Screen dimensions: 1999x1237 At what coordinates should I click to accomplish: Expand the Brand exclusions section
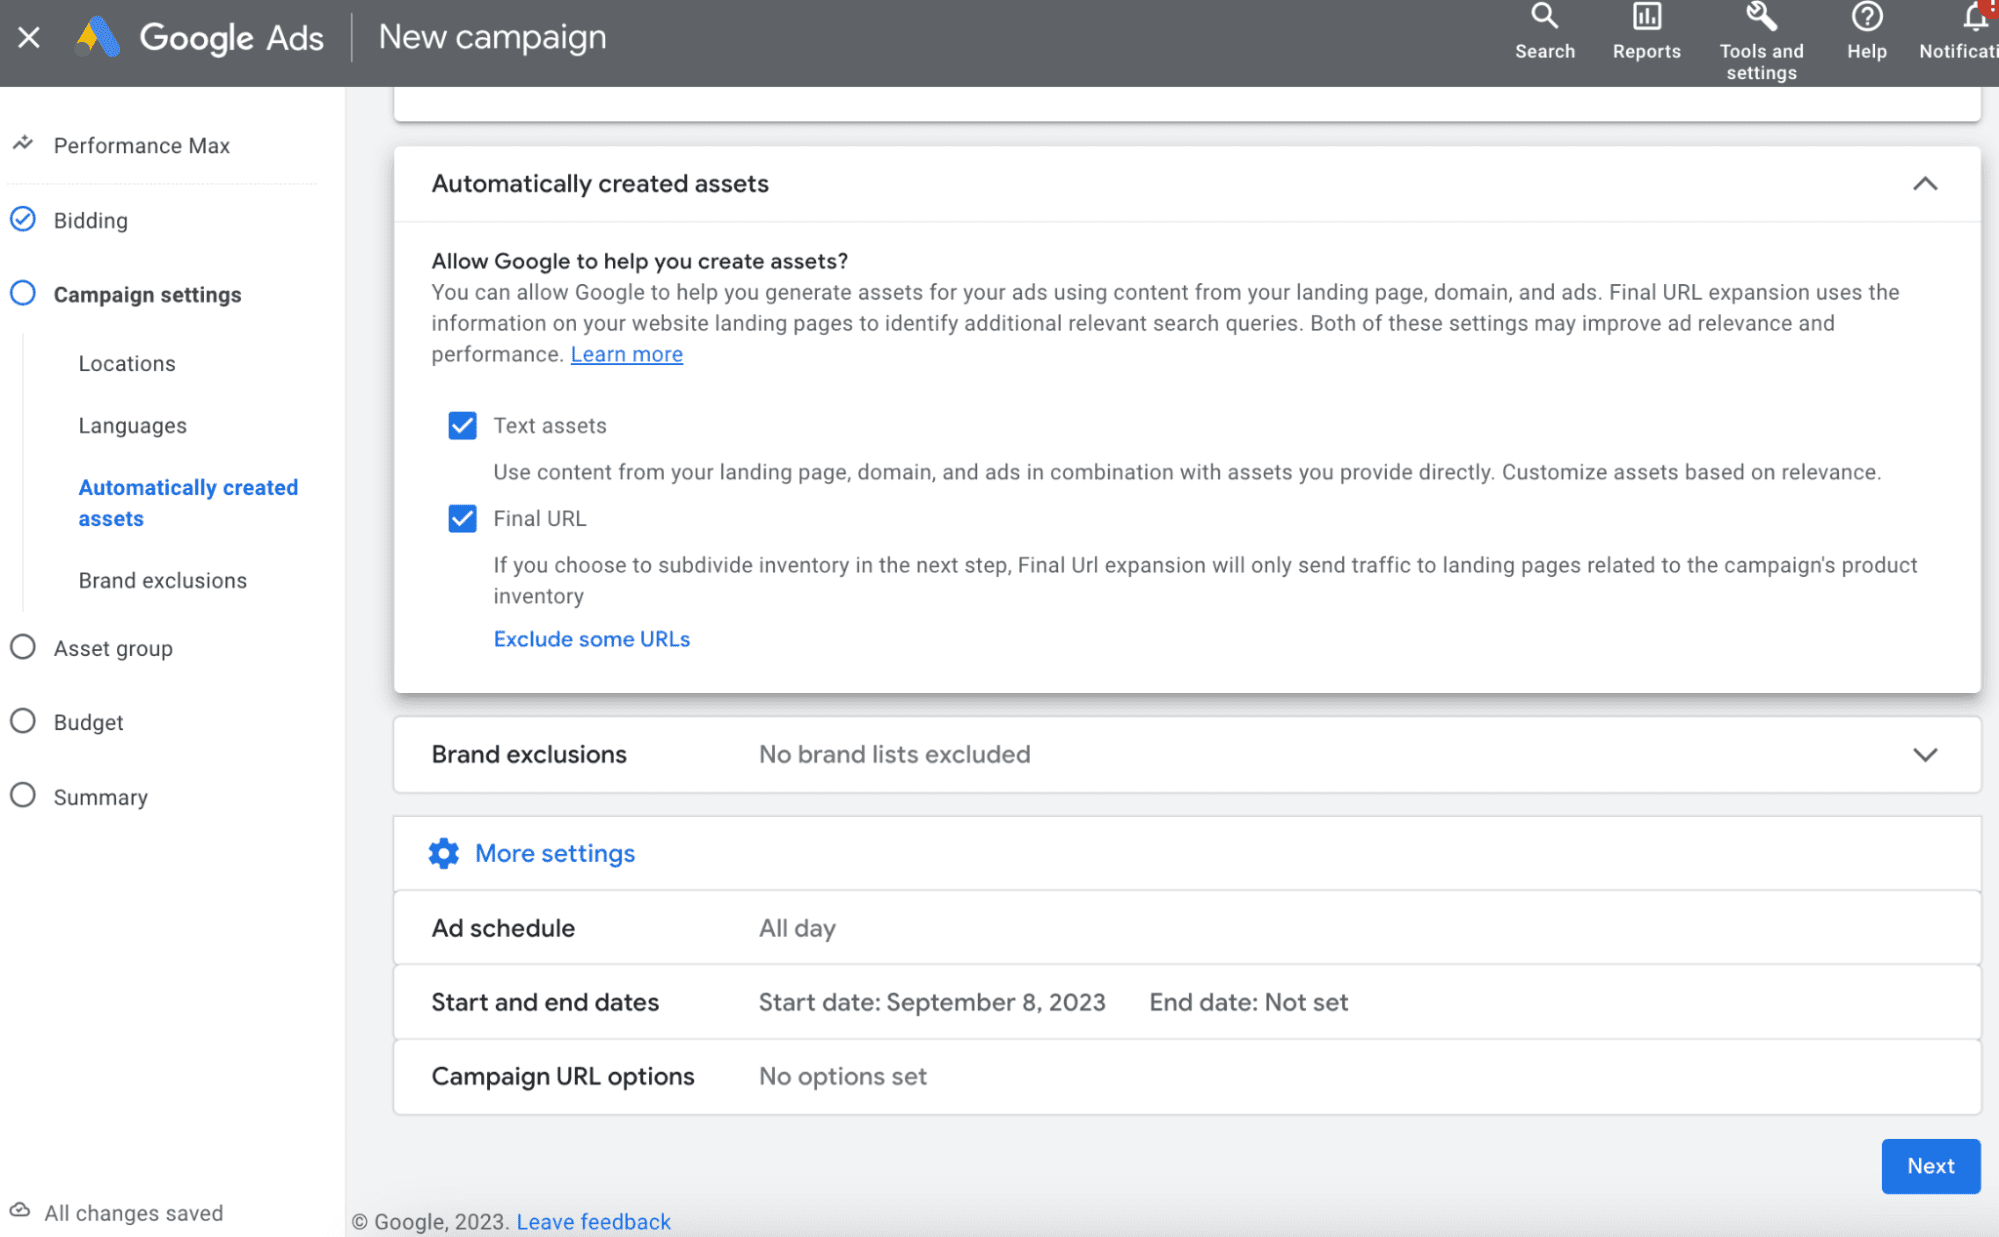pyautogui.click(x=1924, y=755)
